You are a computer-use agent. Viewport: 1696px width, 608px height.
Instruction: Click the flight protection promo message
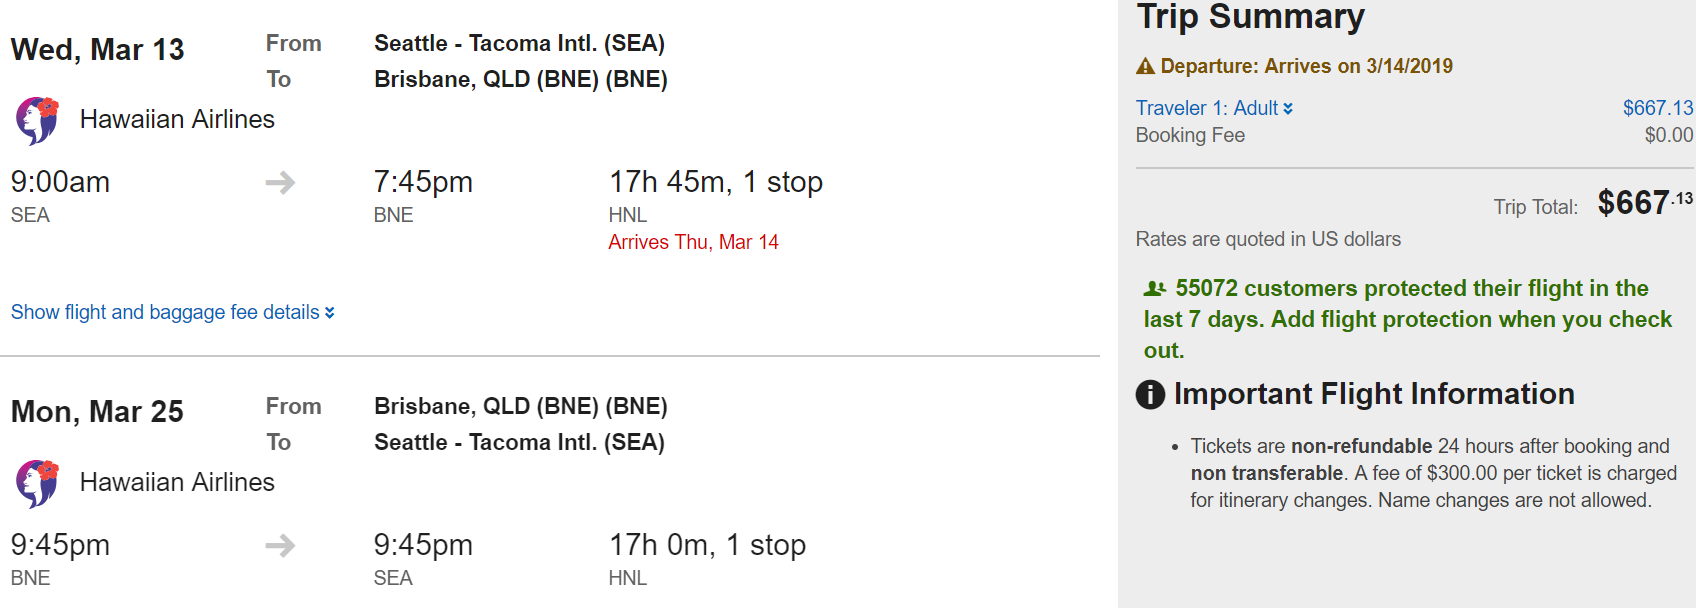1407,319
